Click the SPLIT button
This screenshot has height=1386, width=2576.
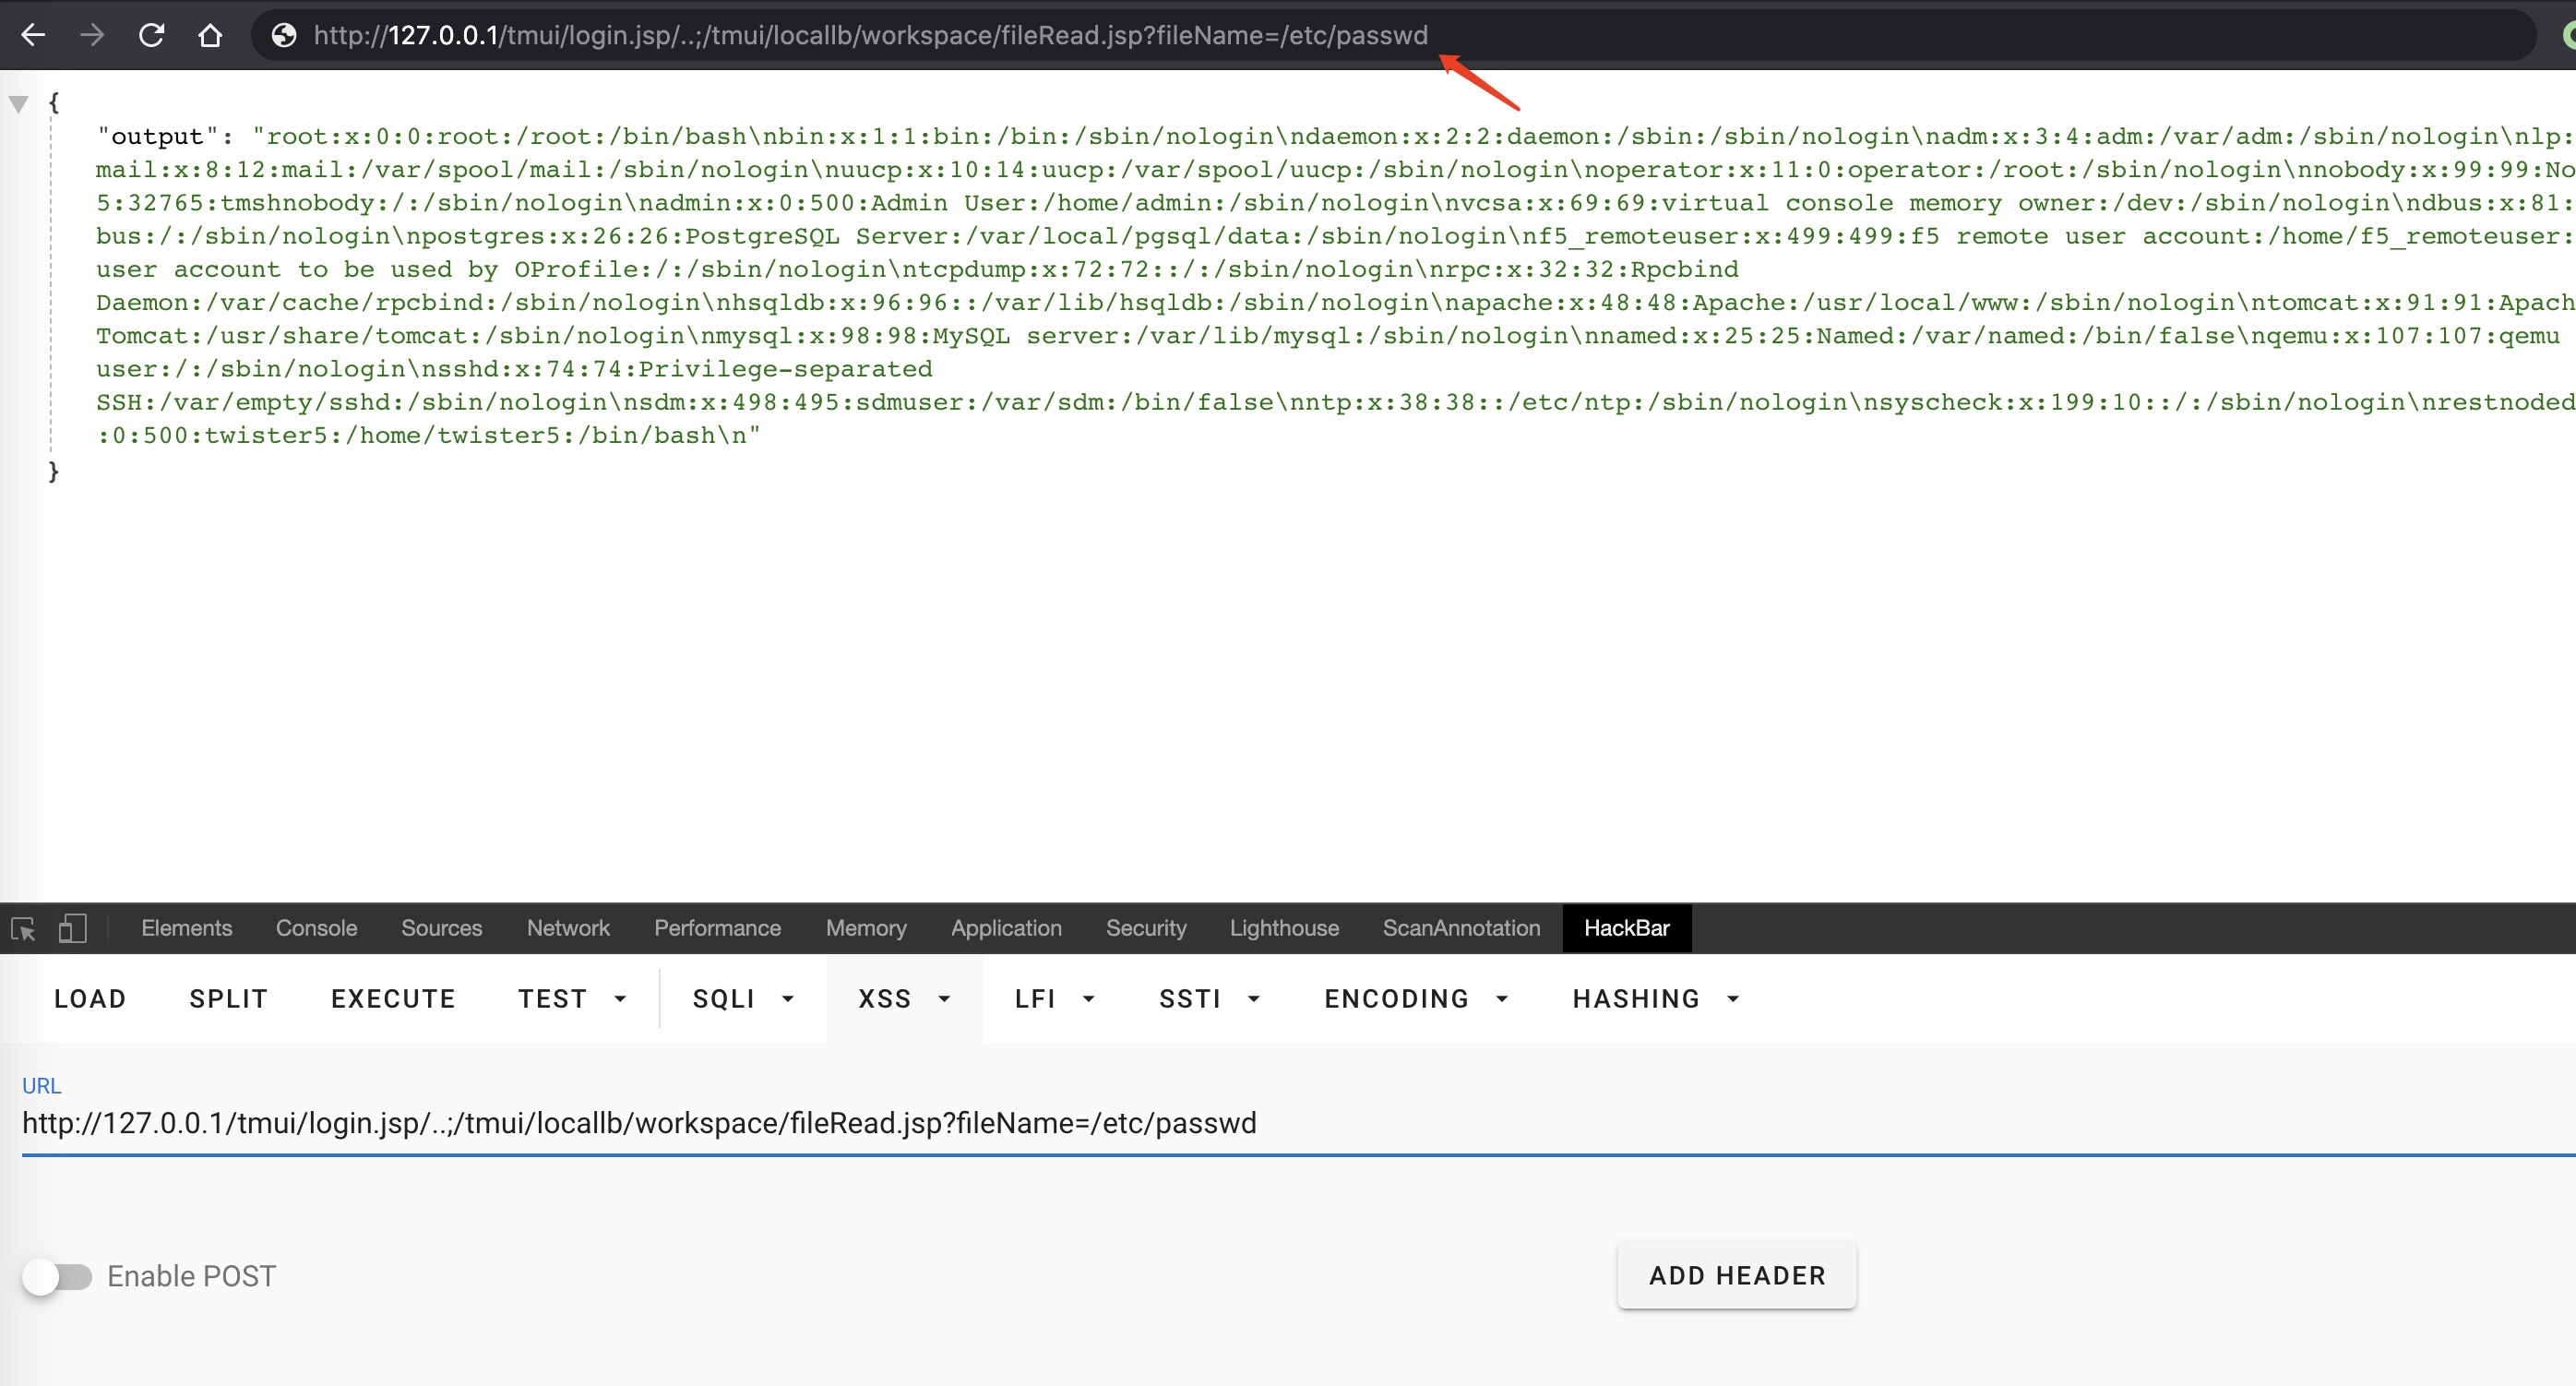228,998
